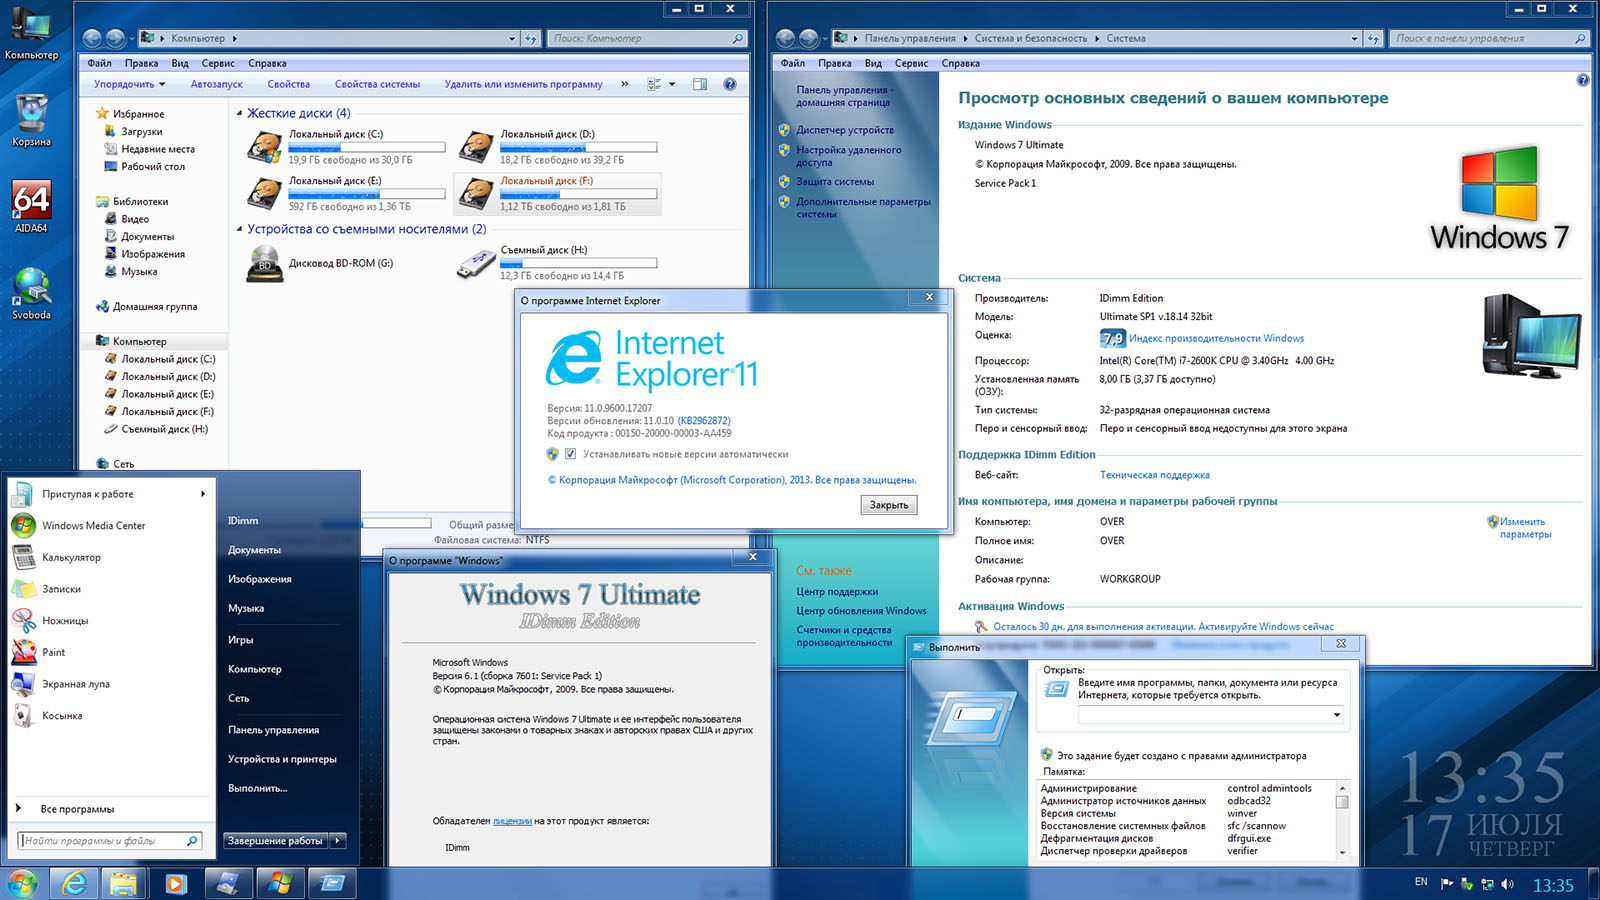This screenshot has width=1600, height=900.
Task: Click the Start orb on the taskbar
Action: pyautogui.click(x=22, y=883)
